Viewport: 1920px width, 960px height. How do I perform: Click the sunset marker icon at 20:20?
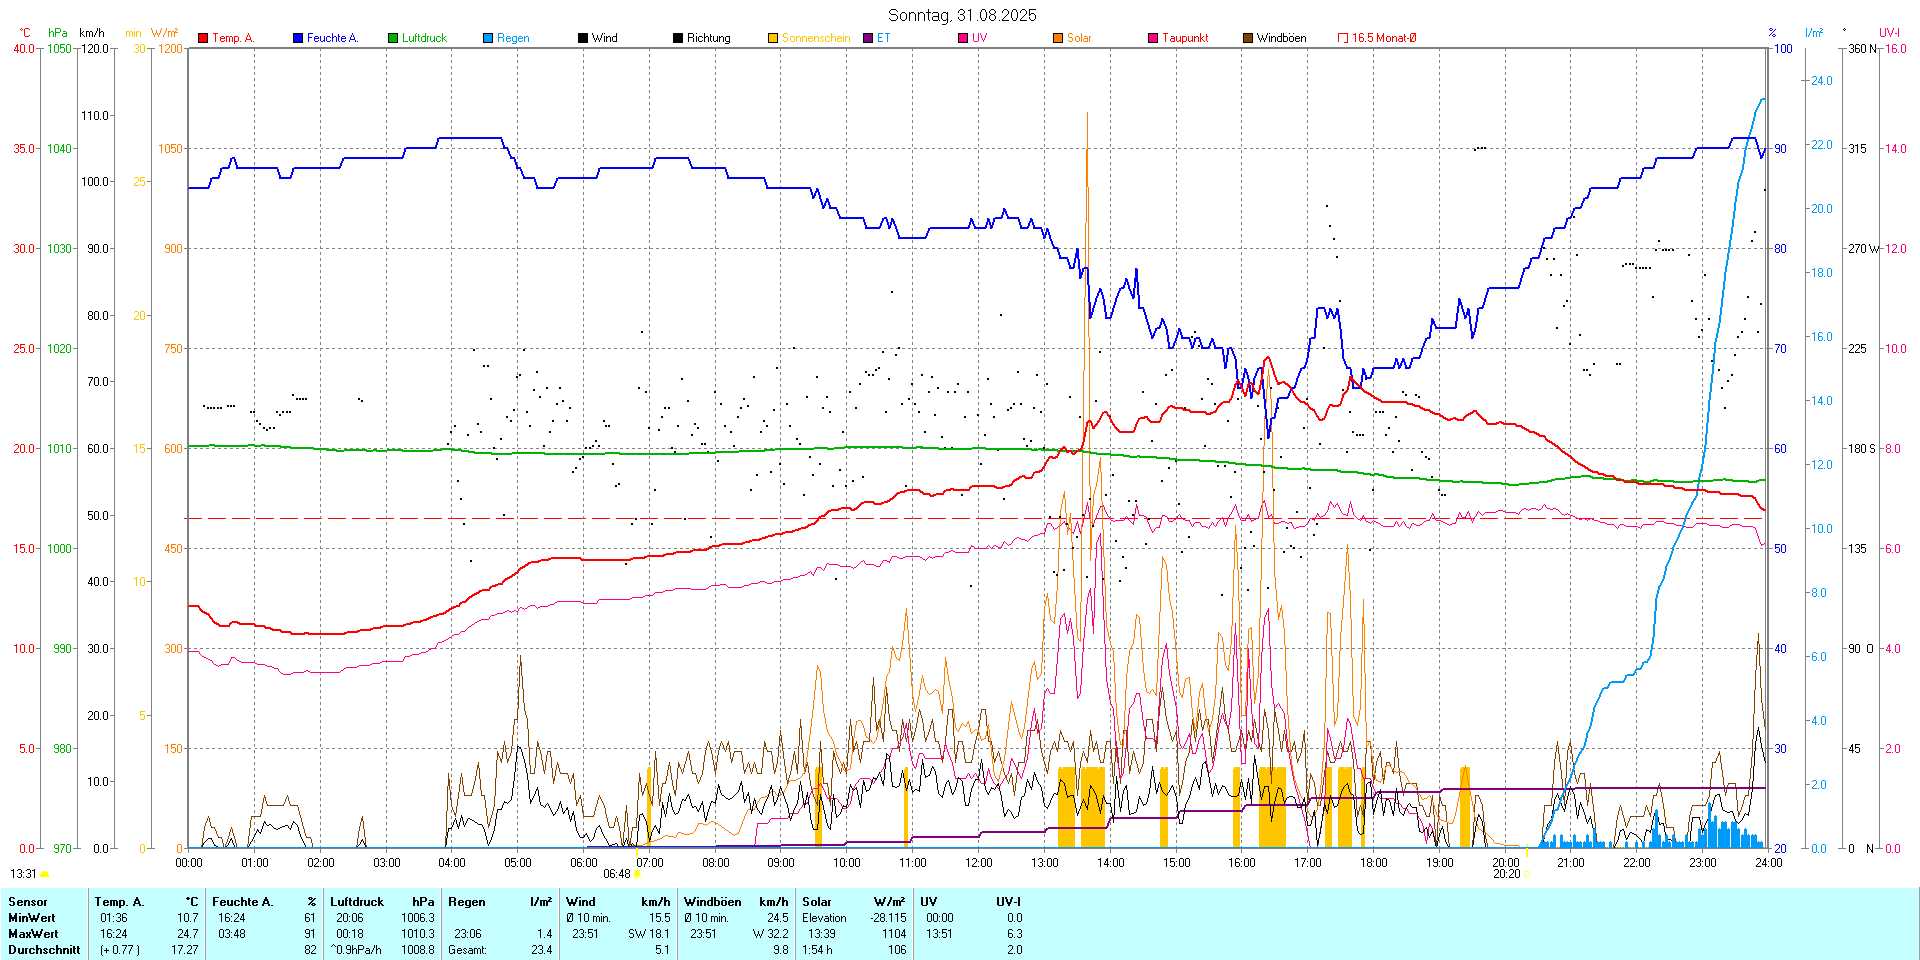[1526, 874]
